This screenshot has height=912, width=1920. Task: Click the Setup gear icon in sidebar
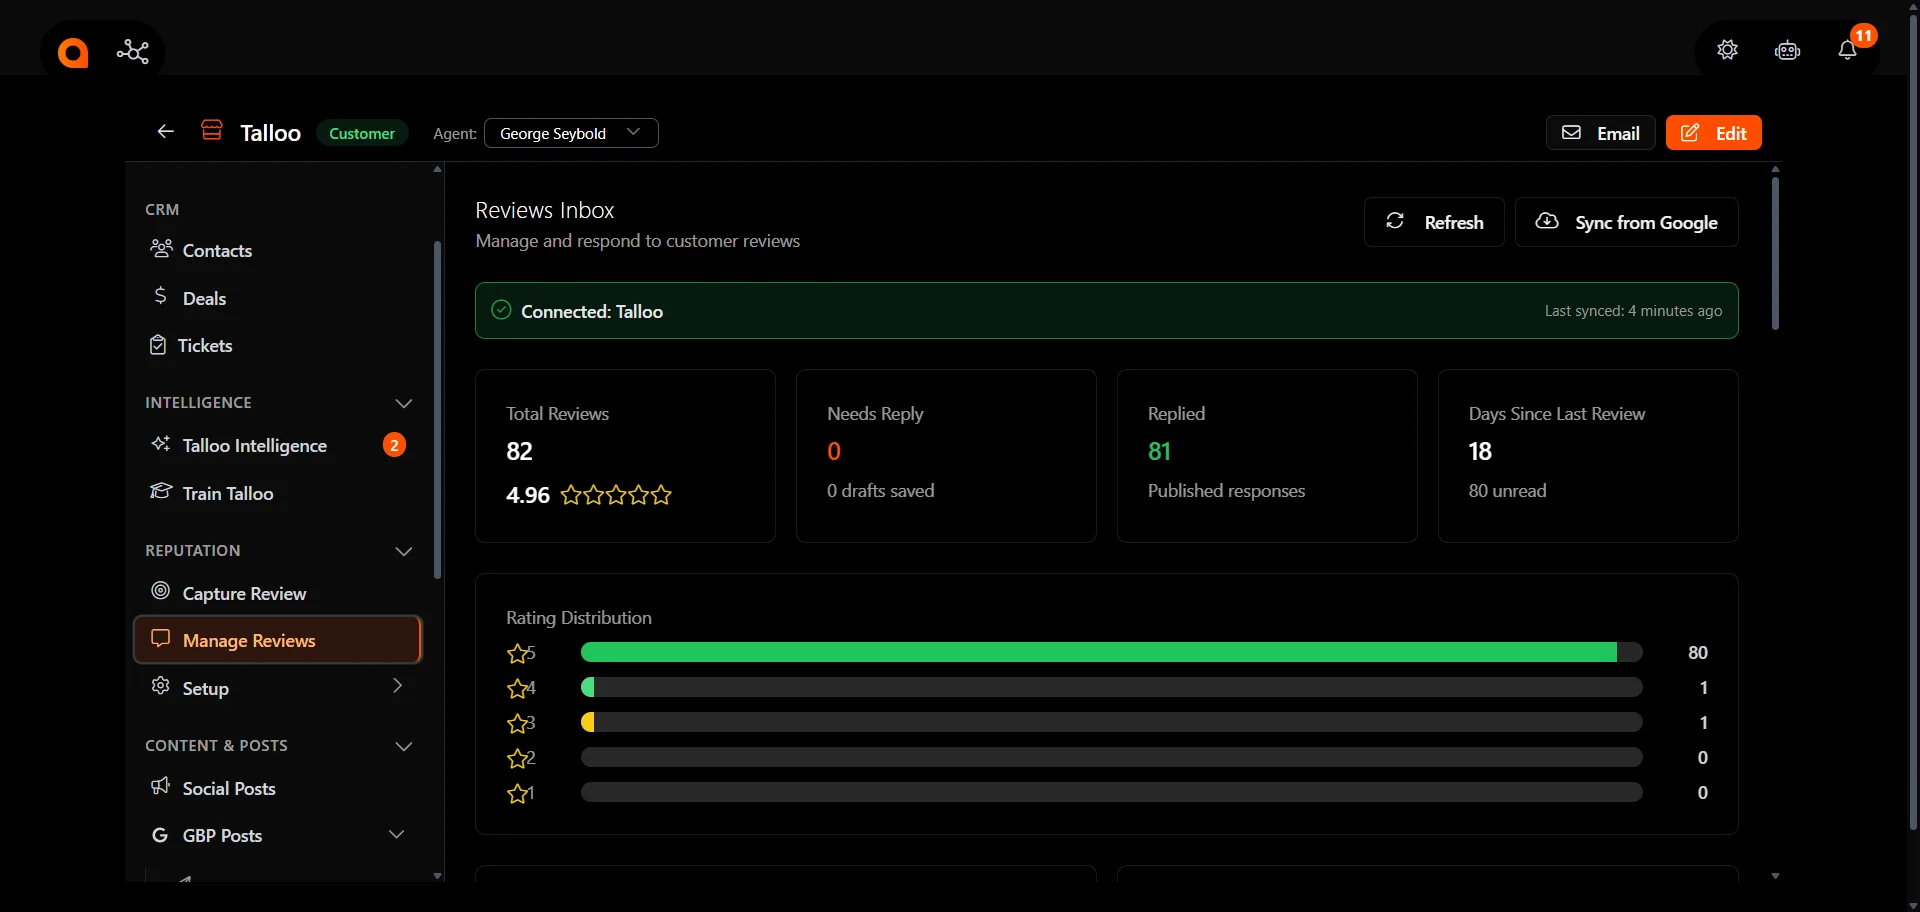pyautogui.click(x=160, y=686)
